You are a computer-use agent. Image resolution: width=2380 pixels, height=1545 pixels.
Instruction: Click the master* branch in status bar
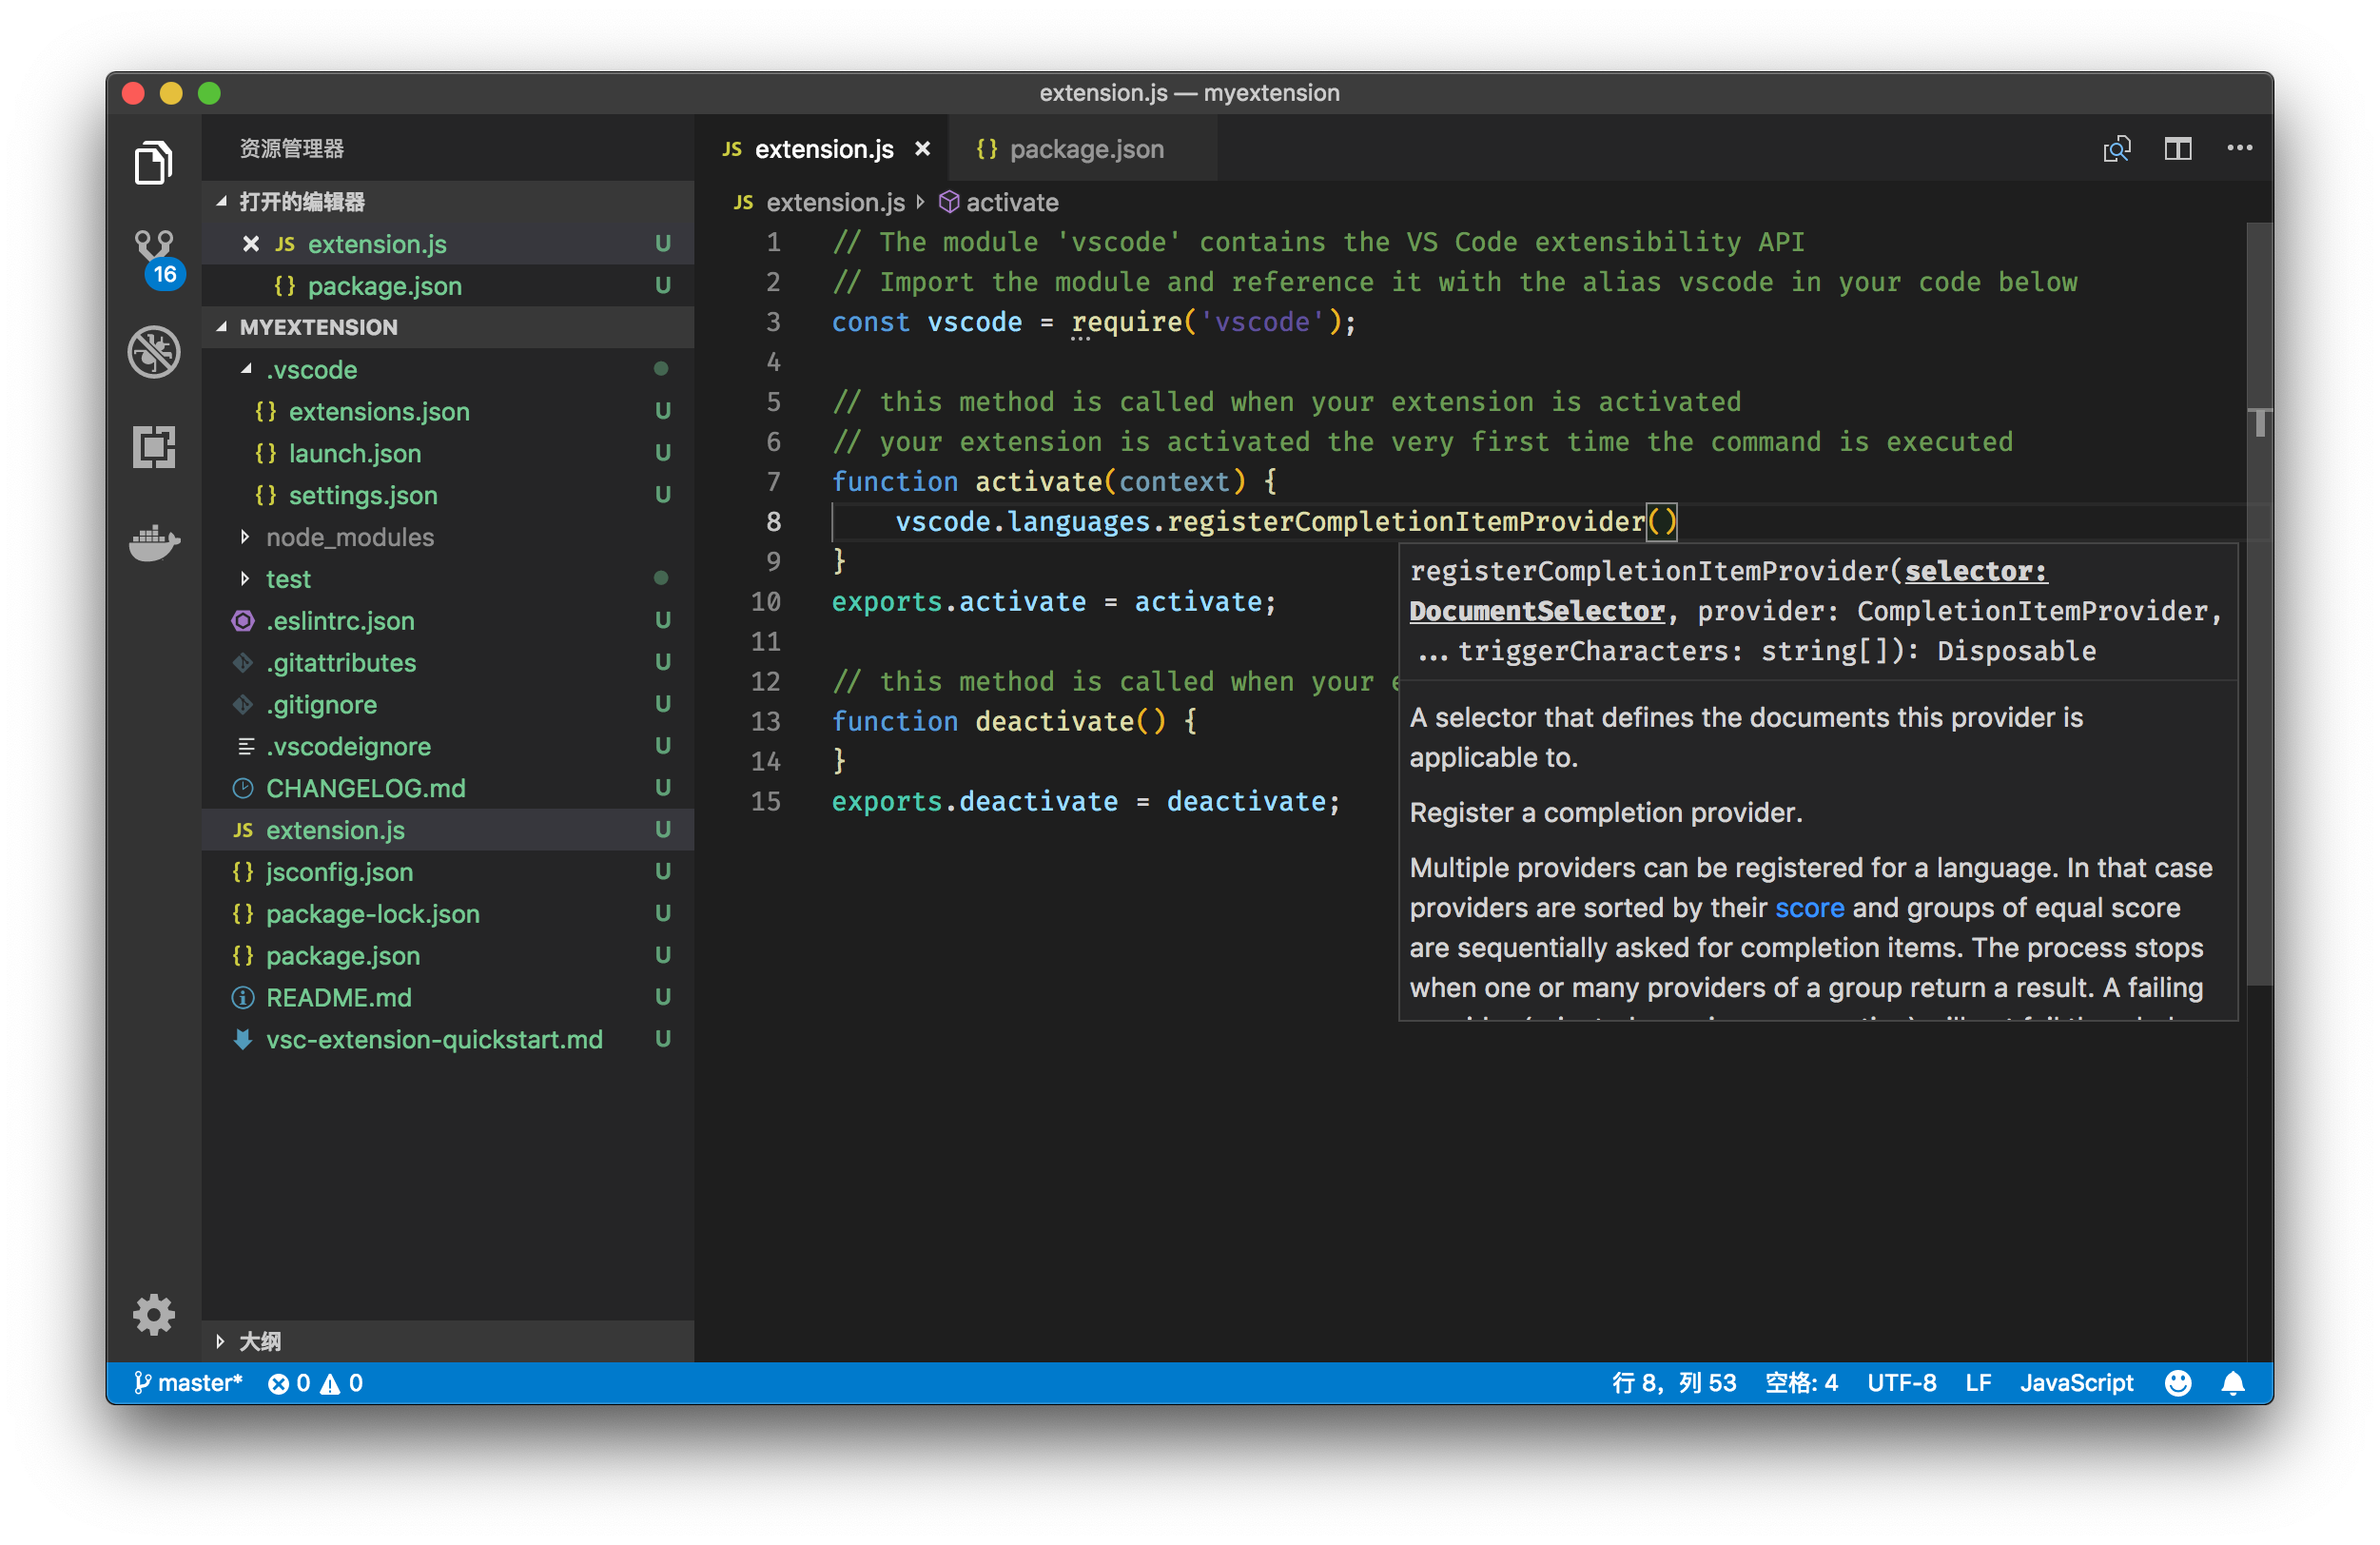click(x=190, y=1383)
